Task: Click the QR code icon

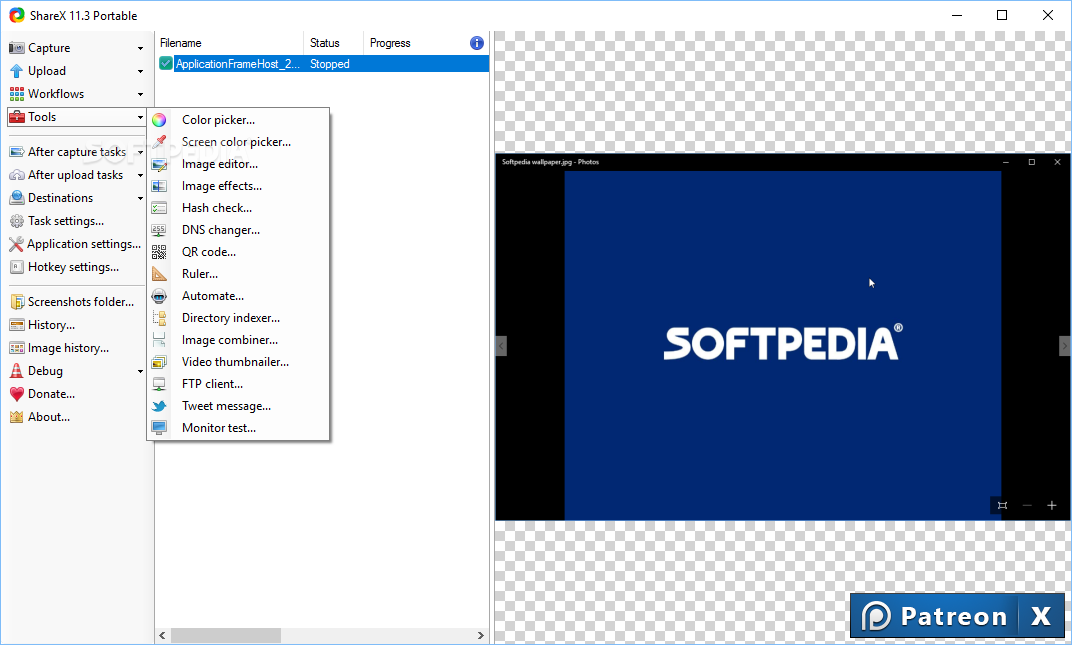Action: (159, 252)
